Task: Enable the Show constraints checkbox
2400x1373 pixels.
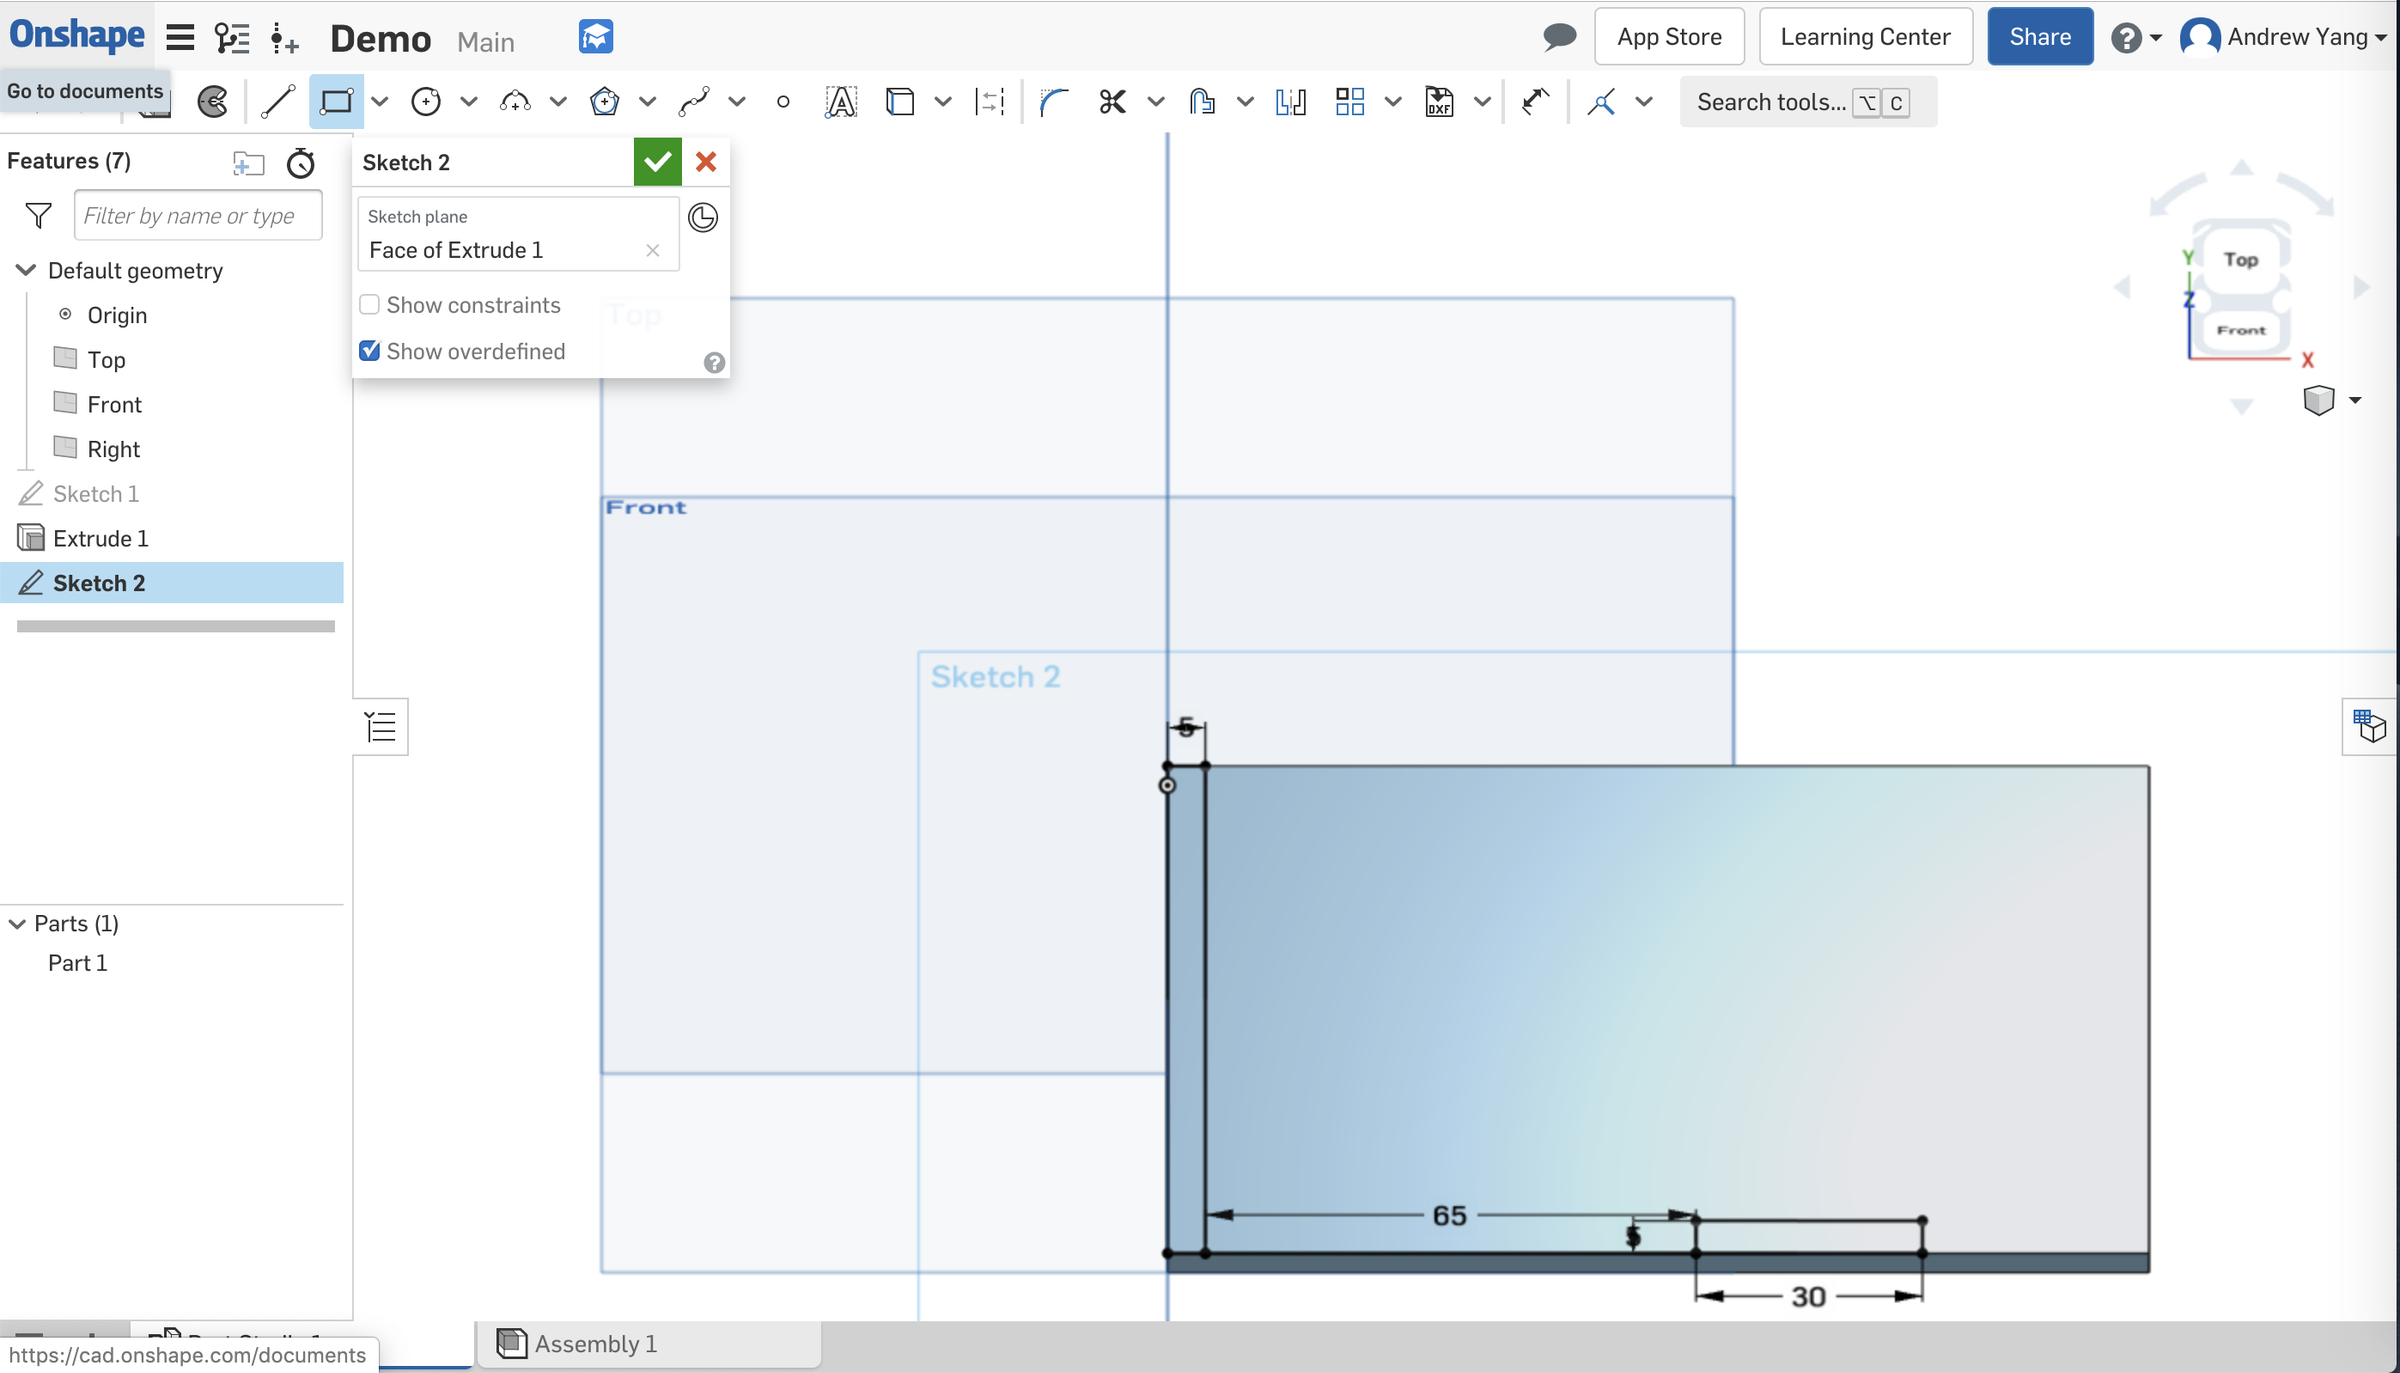Action: coord(370,304)
